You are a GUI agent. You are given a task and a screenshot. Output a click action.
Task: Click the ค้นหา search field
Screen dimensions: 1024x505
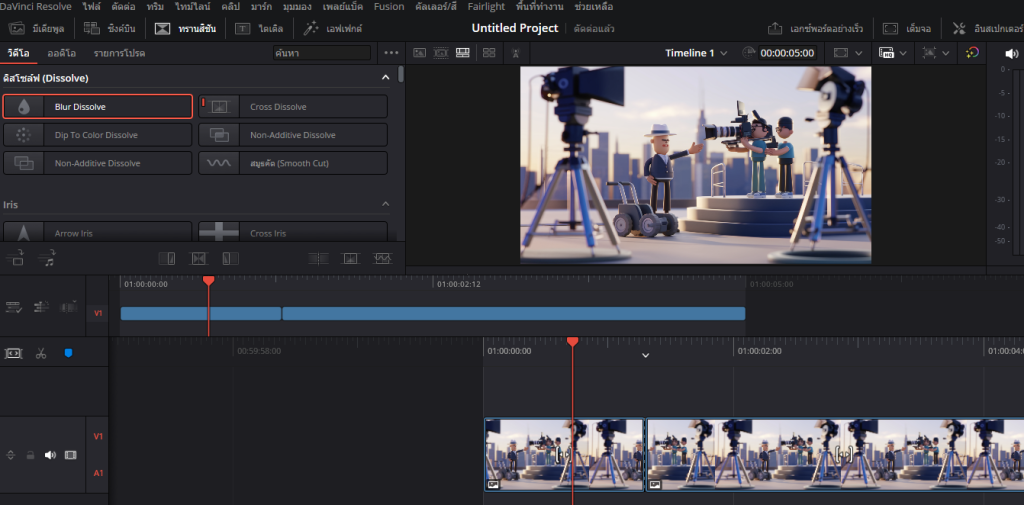(x=320, y=52)
